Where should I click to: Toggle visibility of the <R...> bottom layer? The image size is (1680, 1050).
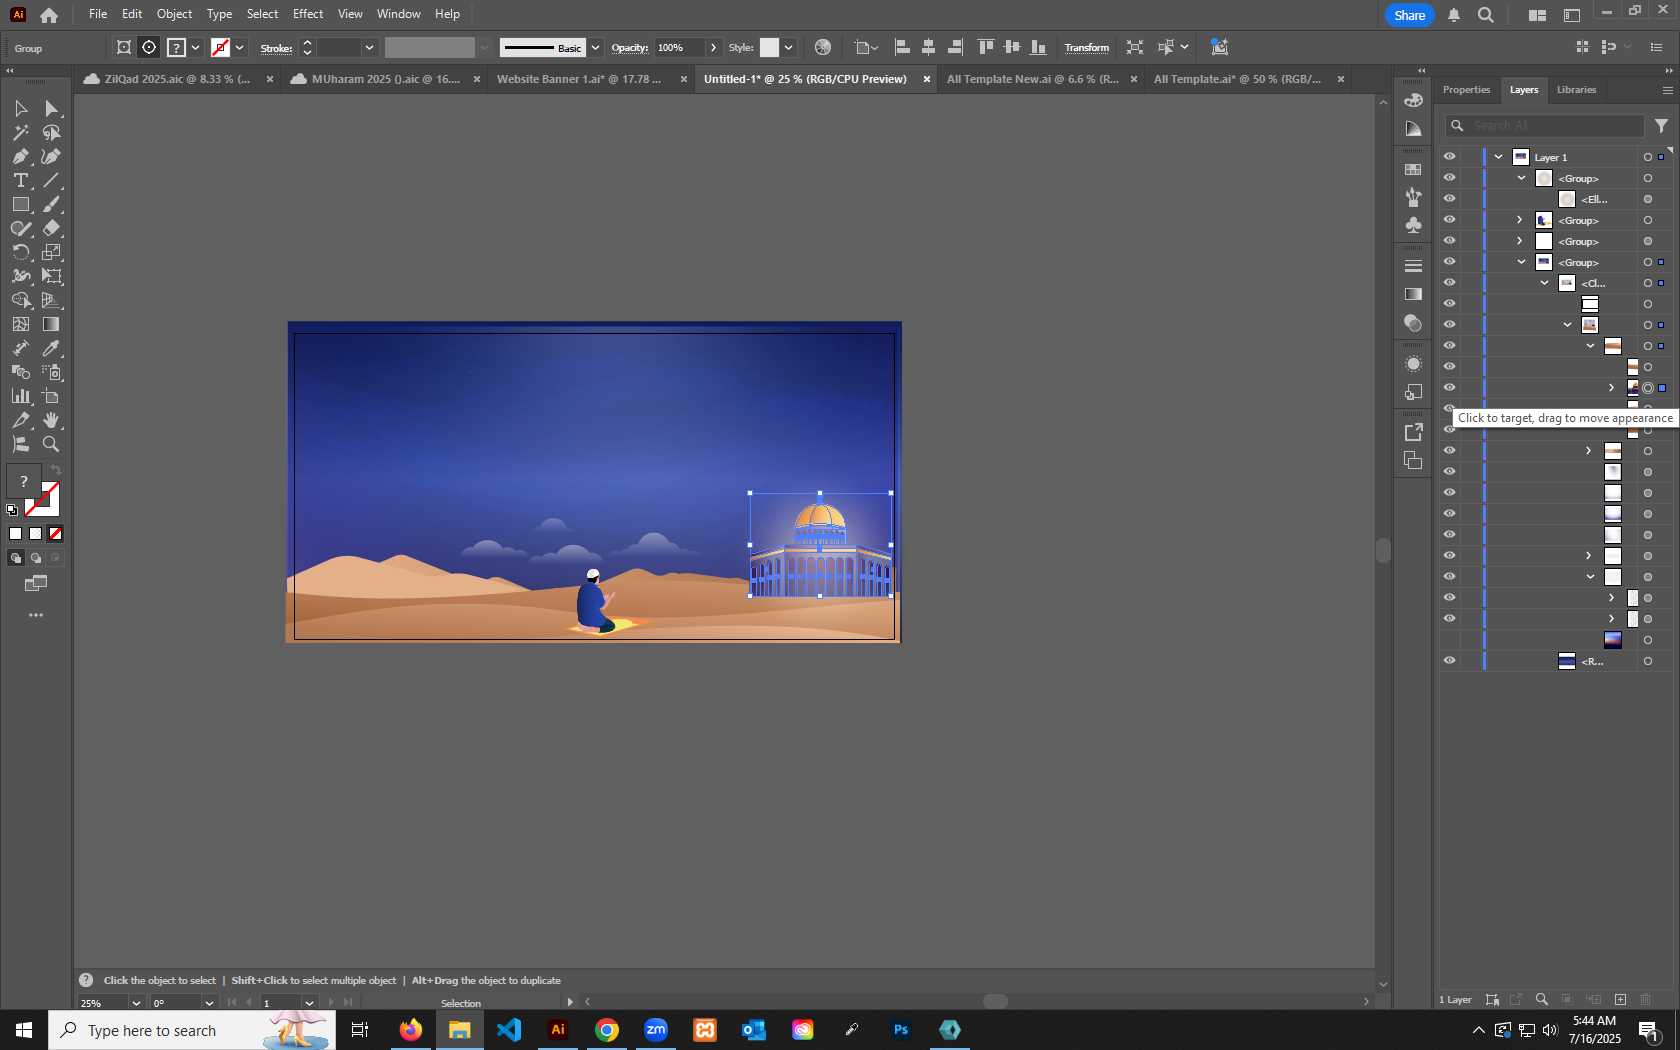[x=1449, y=661]
